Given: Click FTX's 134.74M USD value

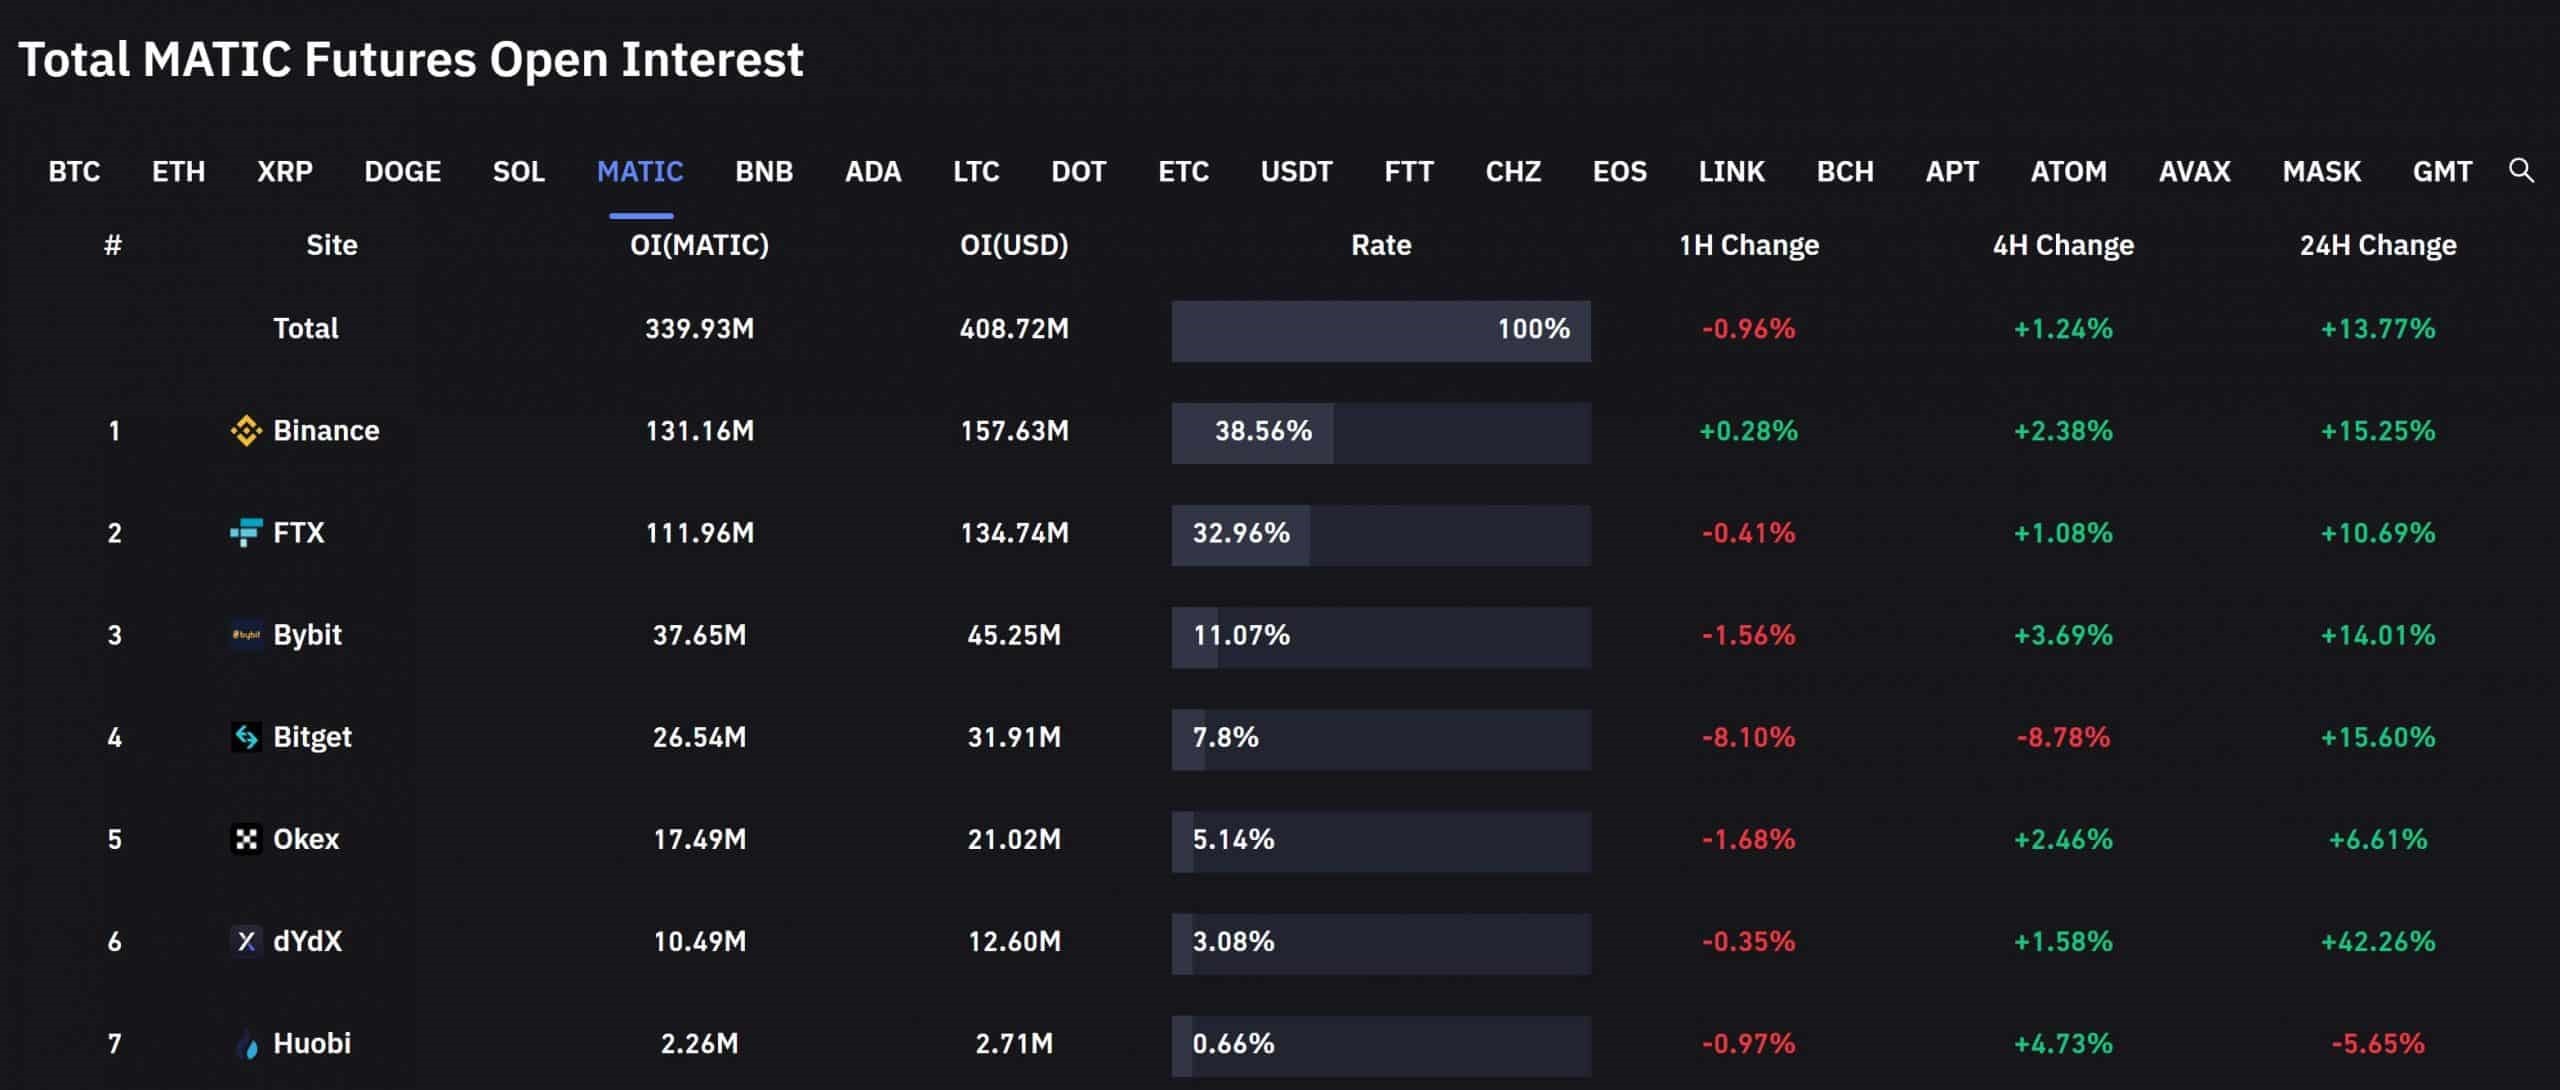Looking at the screenshot, I should click(1014, 533).
